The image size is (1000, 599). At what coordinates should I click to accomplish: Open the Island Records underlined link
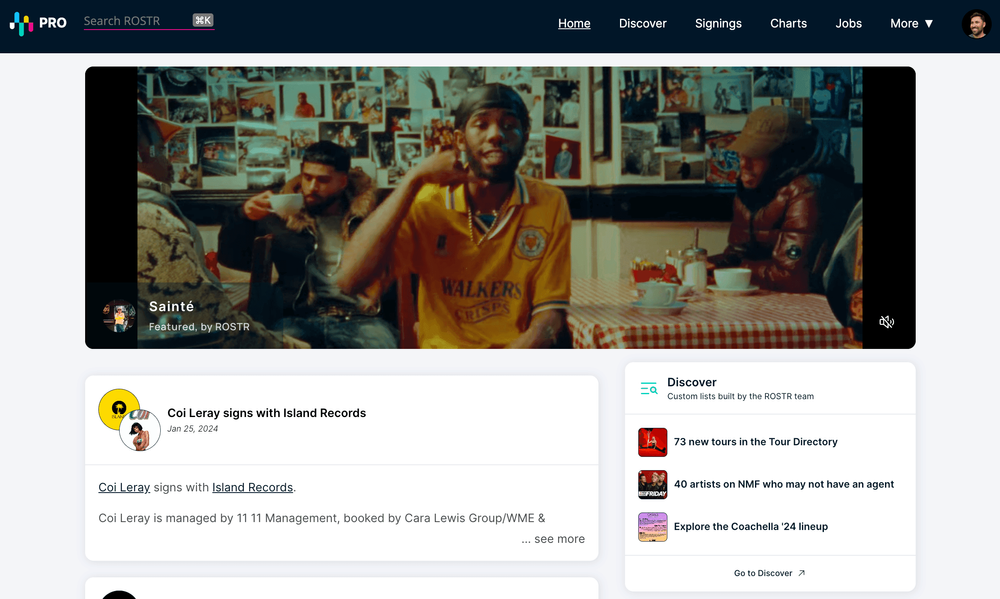click(x=253, y=487)
